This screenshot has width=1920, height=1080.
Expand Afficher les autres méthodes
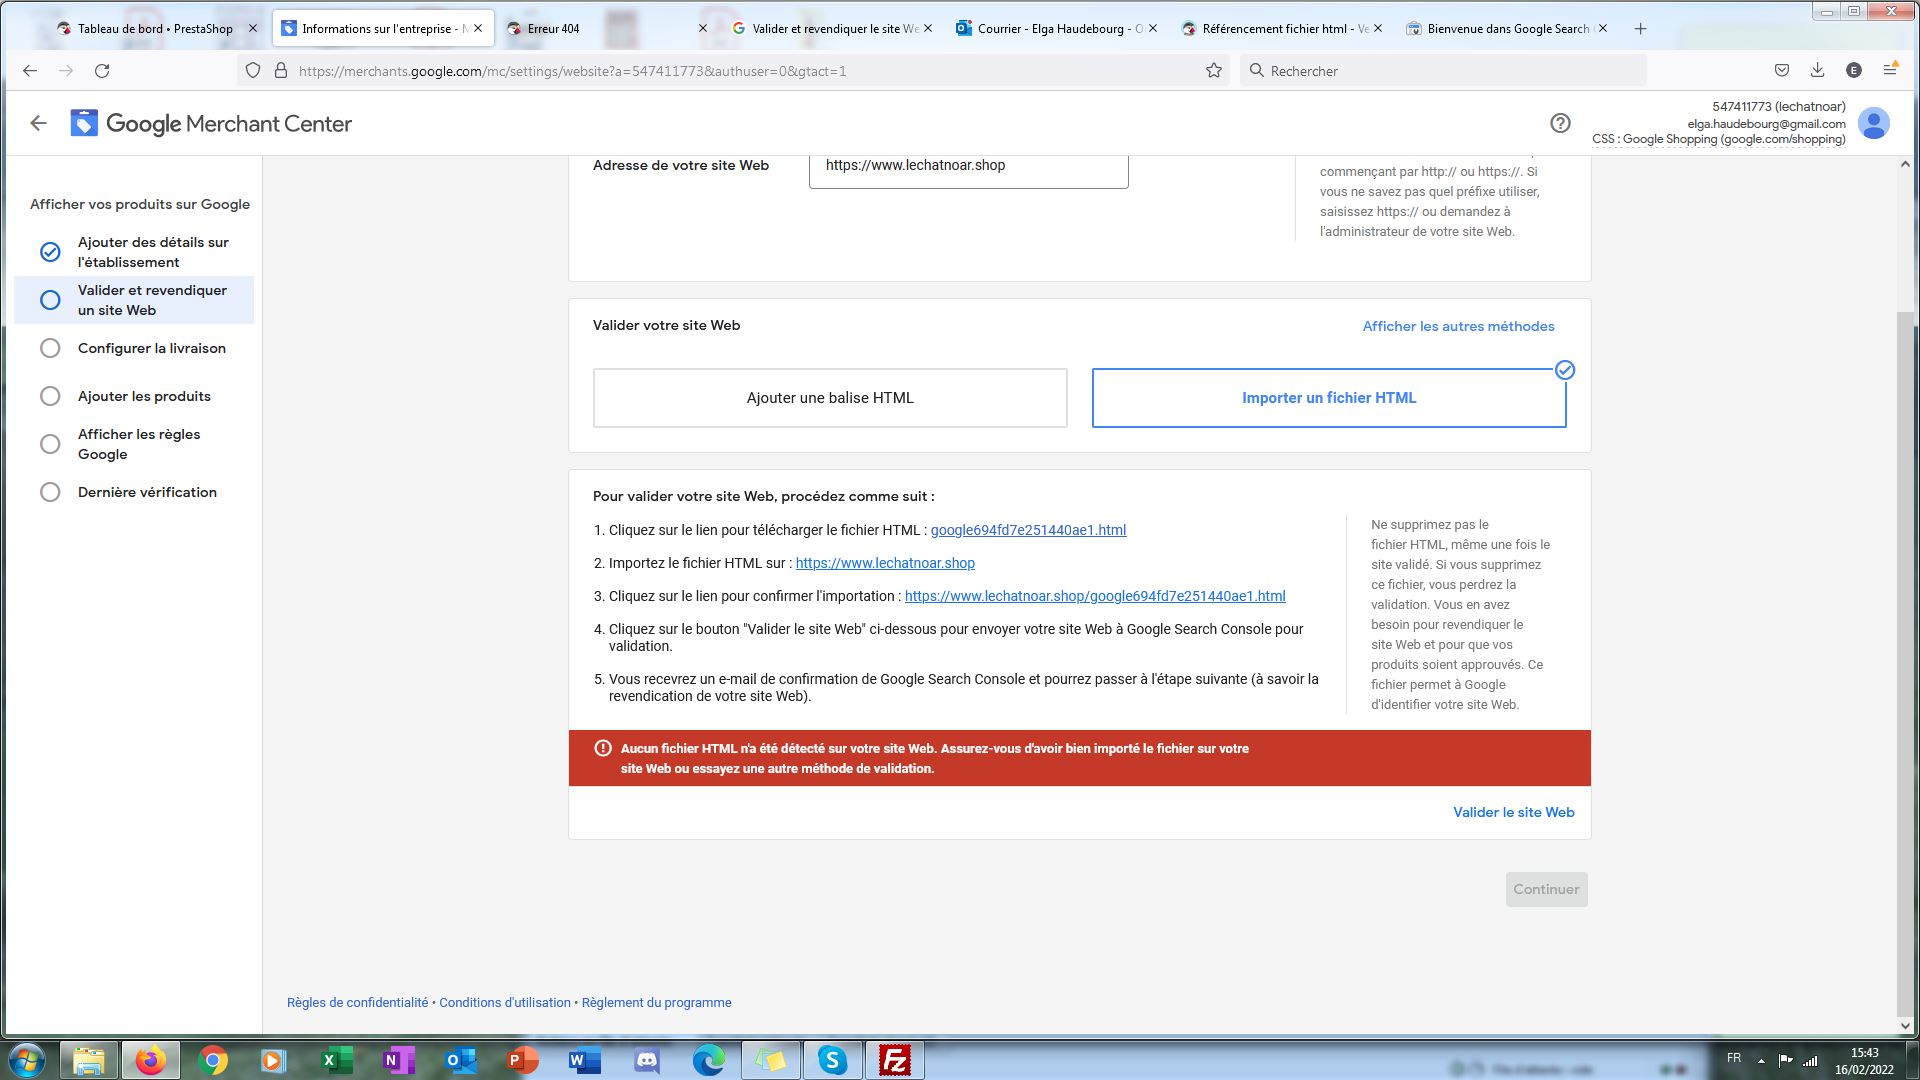1458,326
